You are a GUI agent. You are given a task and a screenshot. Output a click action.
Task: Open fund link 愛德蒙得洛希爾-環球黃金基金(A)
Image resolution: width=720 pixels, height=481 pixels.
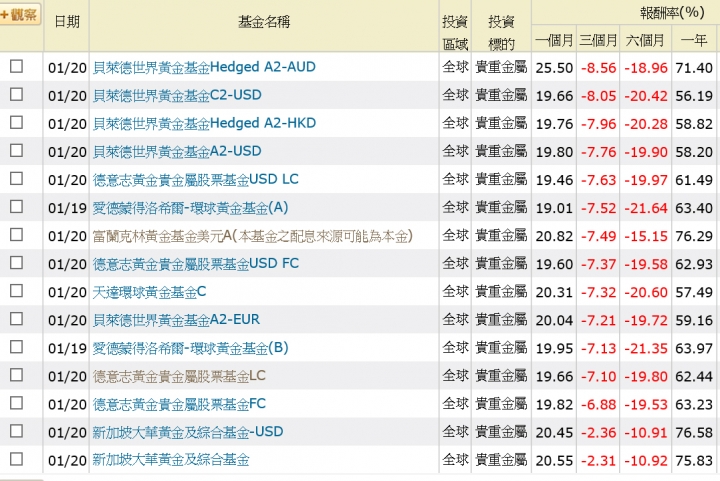pyautogui.click(x=191, y=208)
